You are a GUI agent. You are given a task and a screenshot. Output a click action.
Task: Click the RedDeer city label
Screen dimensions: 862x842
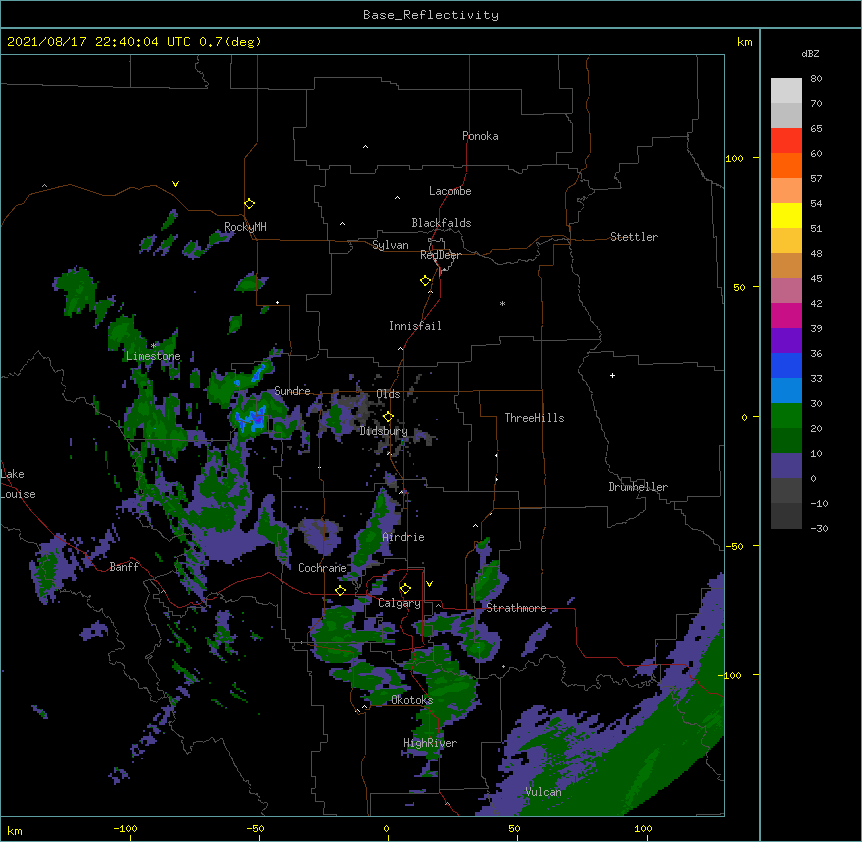coord(440,255)
